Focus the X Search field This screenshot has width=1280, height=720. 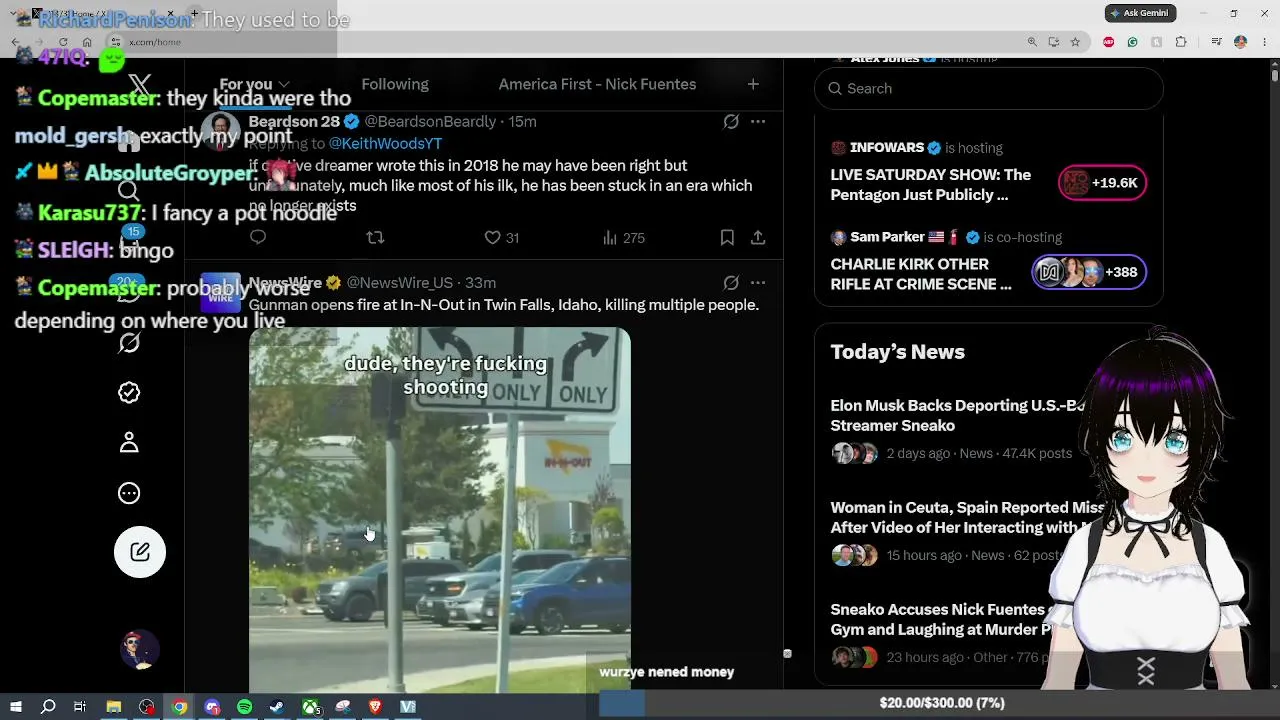point(989,88)
